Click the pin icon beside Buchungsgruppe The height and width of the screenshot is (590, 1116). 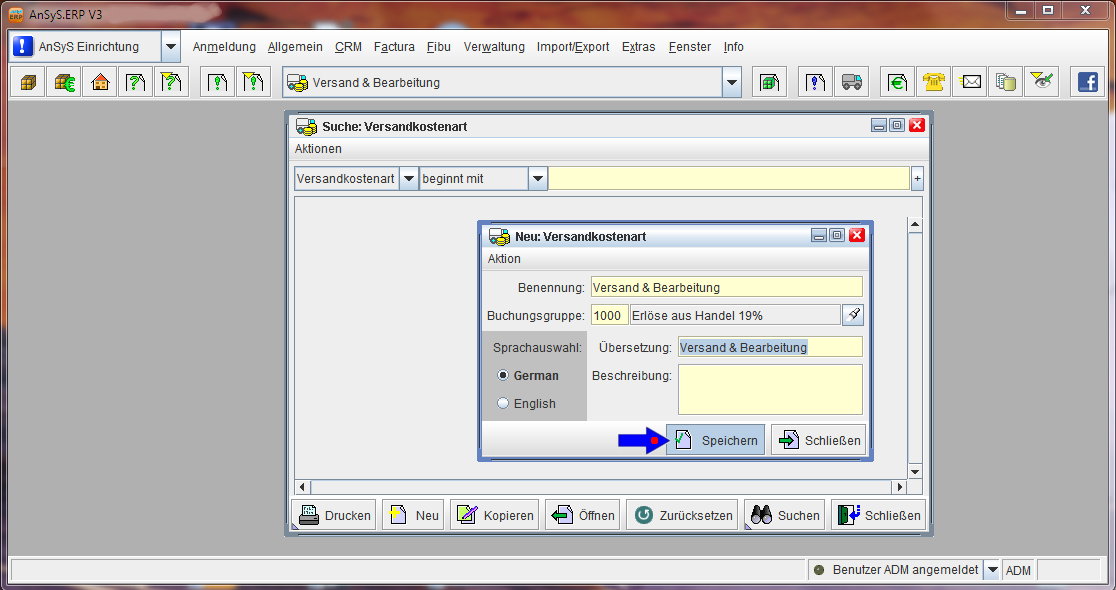[852, 315]
